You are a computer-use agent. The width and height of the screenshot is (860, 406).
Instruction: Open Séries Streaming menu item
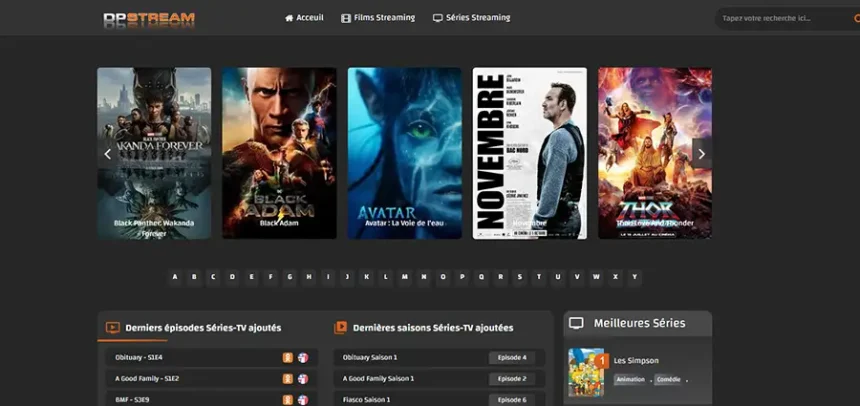point(472,18)
